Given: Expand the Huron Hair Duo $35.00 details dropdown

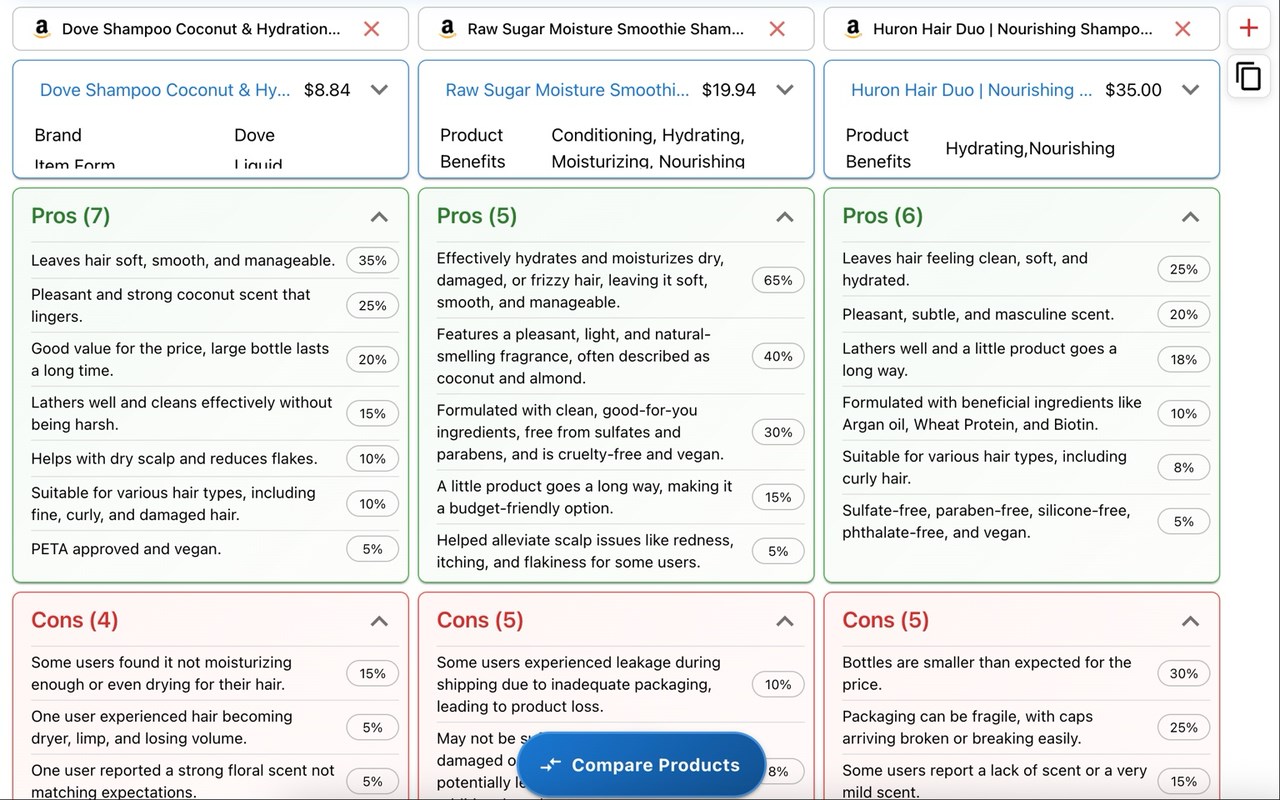Looking at the screenshot, I should coord(1190,90).
